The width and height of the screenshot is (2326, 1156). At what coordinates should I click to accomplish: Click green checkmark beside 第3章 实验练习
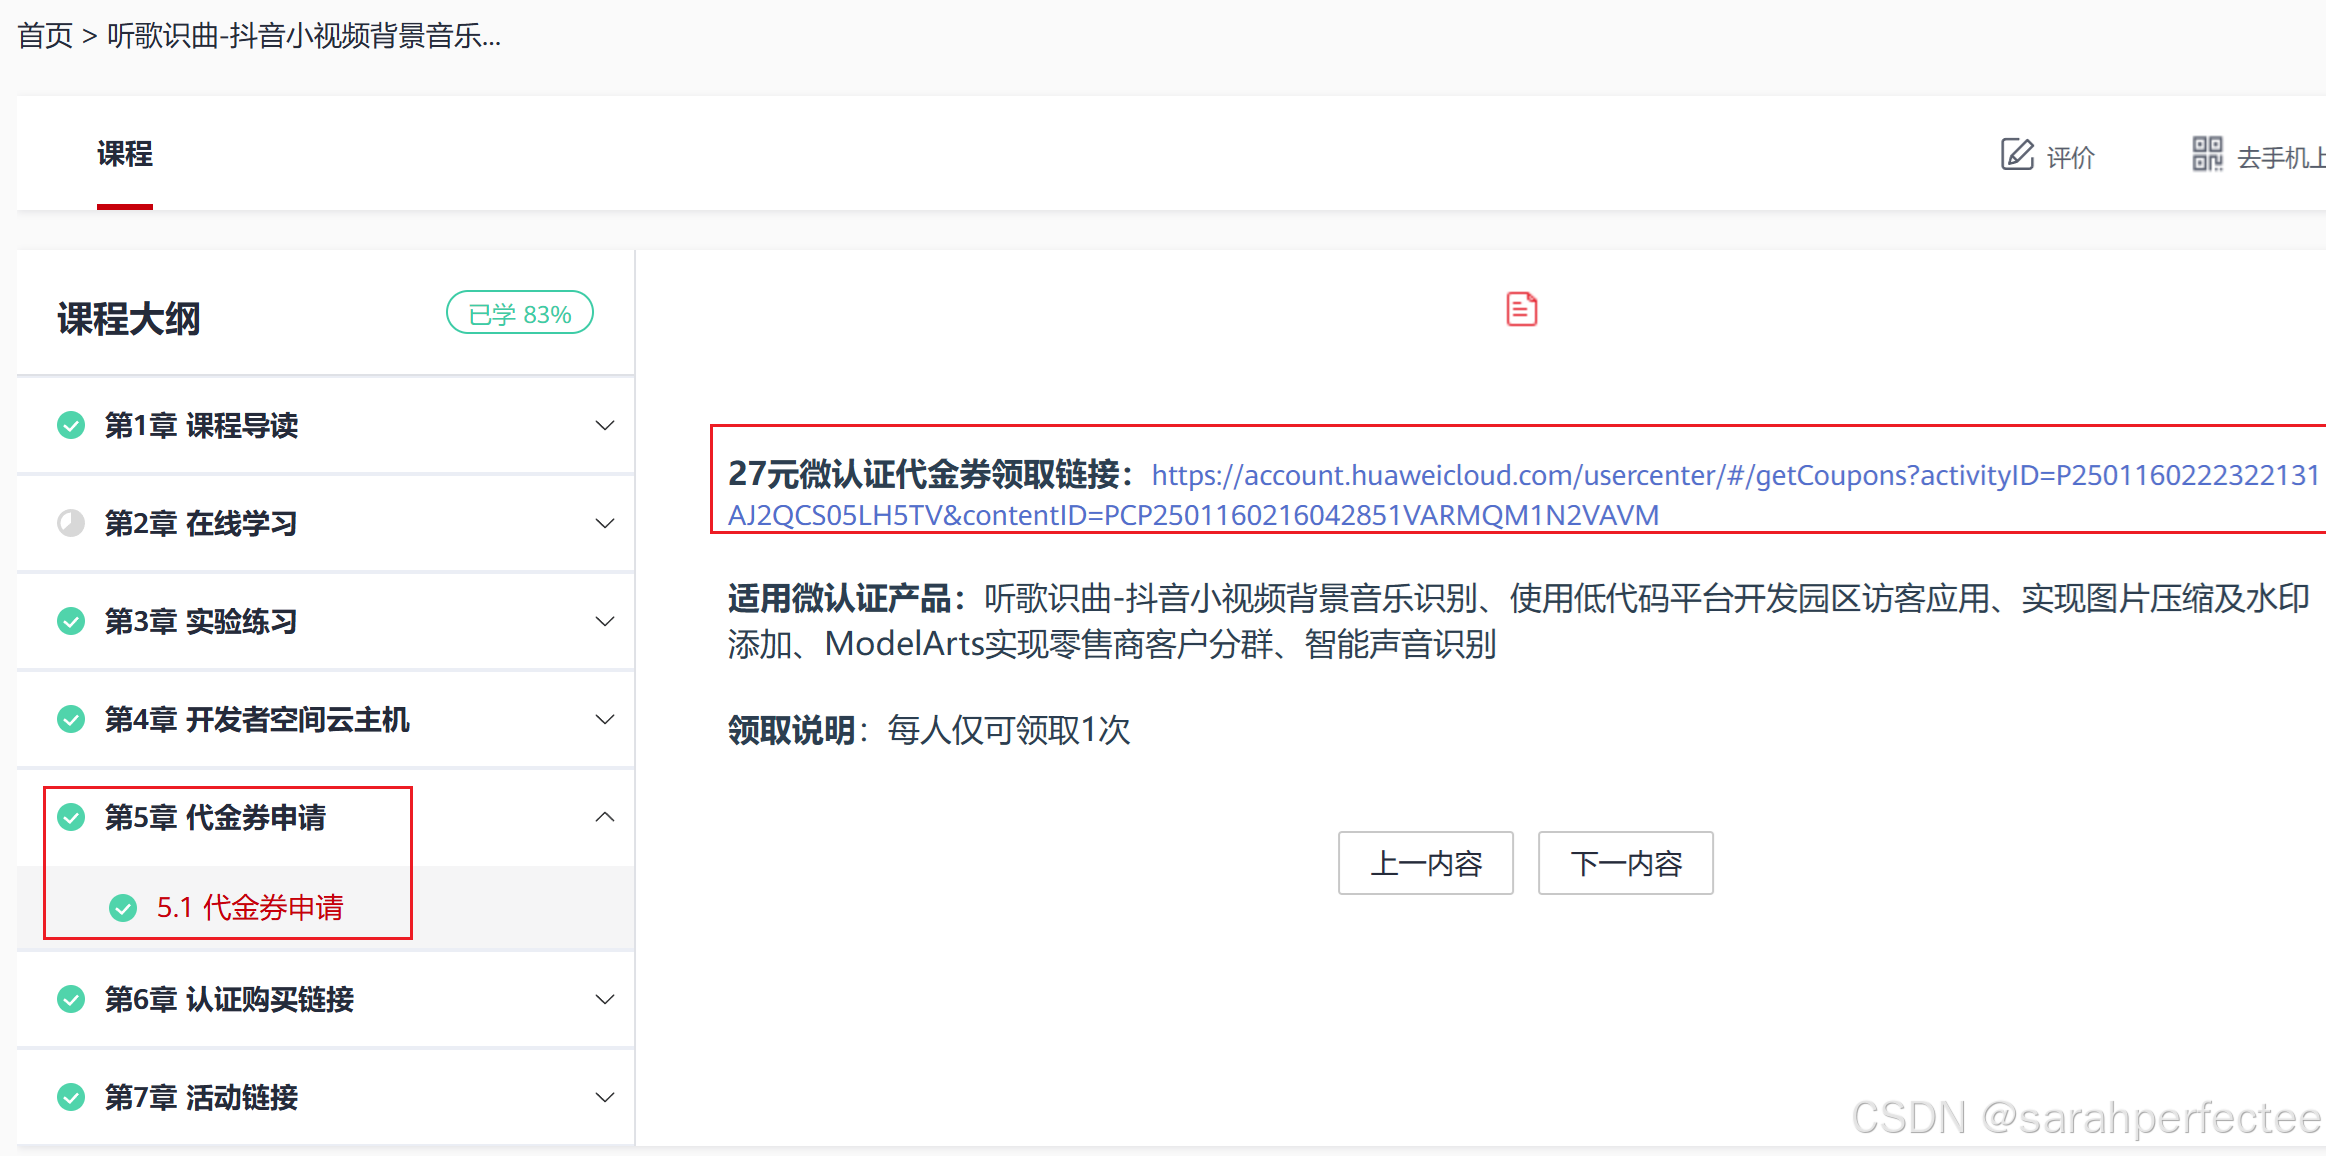[71, 621]
